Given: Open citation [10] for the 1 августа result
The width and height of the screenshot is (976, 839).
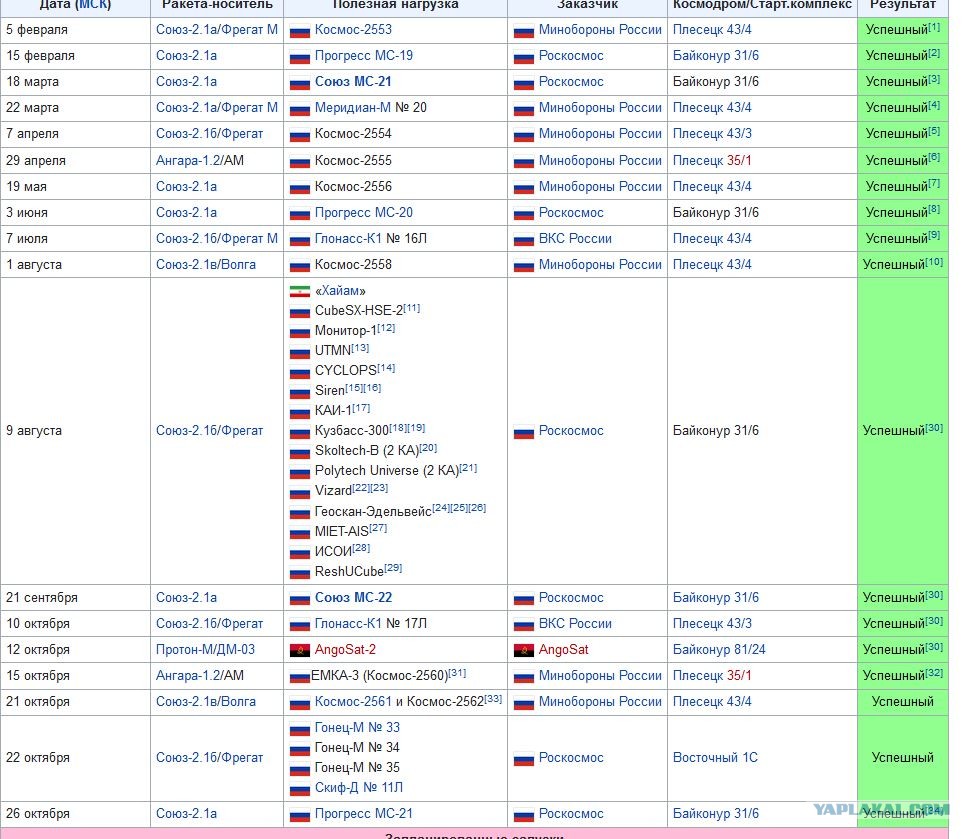Looking at the screenshot, I should coord(934,262).
